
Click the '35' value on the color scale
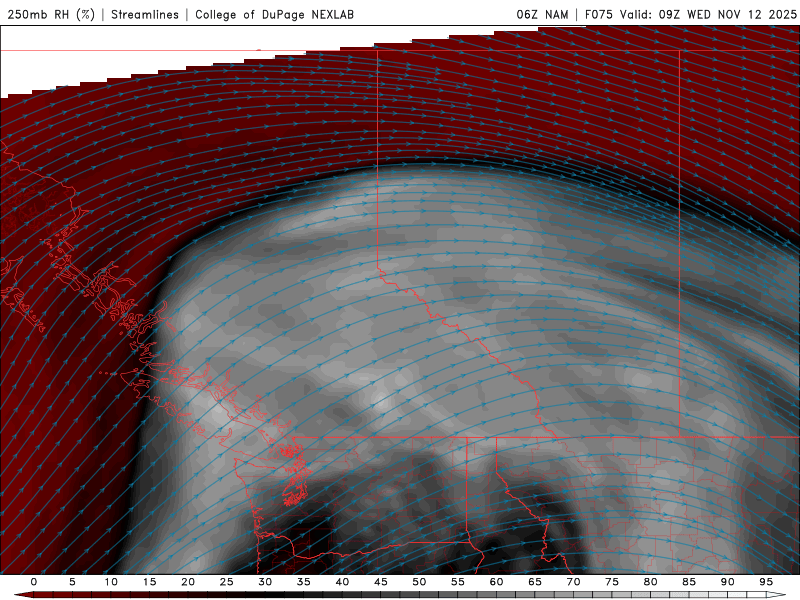point(304,582)
